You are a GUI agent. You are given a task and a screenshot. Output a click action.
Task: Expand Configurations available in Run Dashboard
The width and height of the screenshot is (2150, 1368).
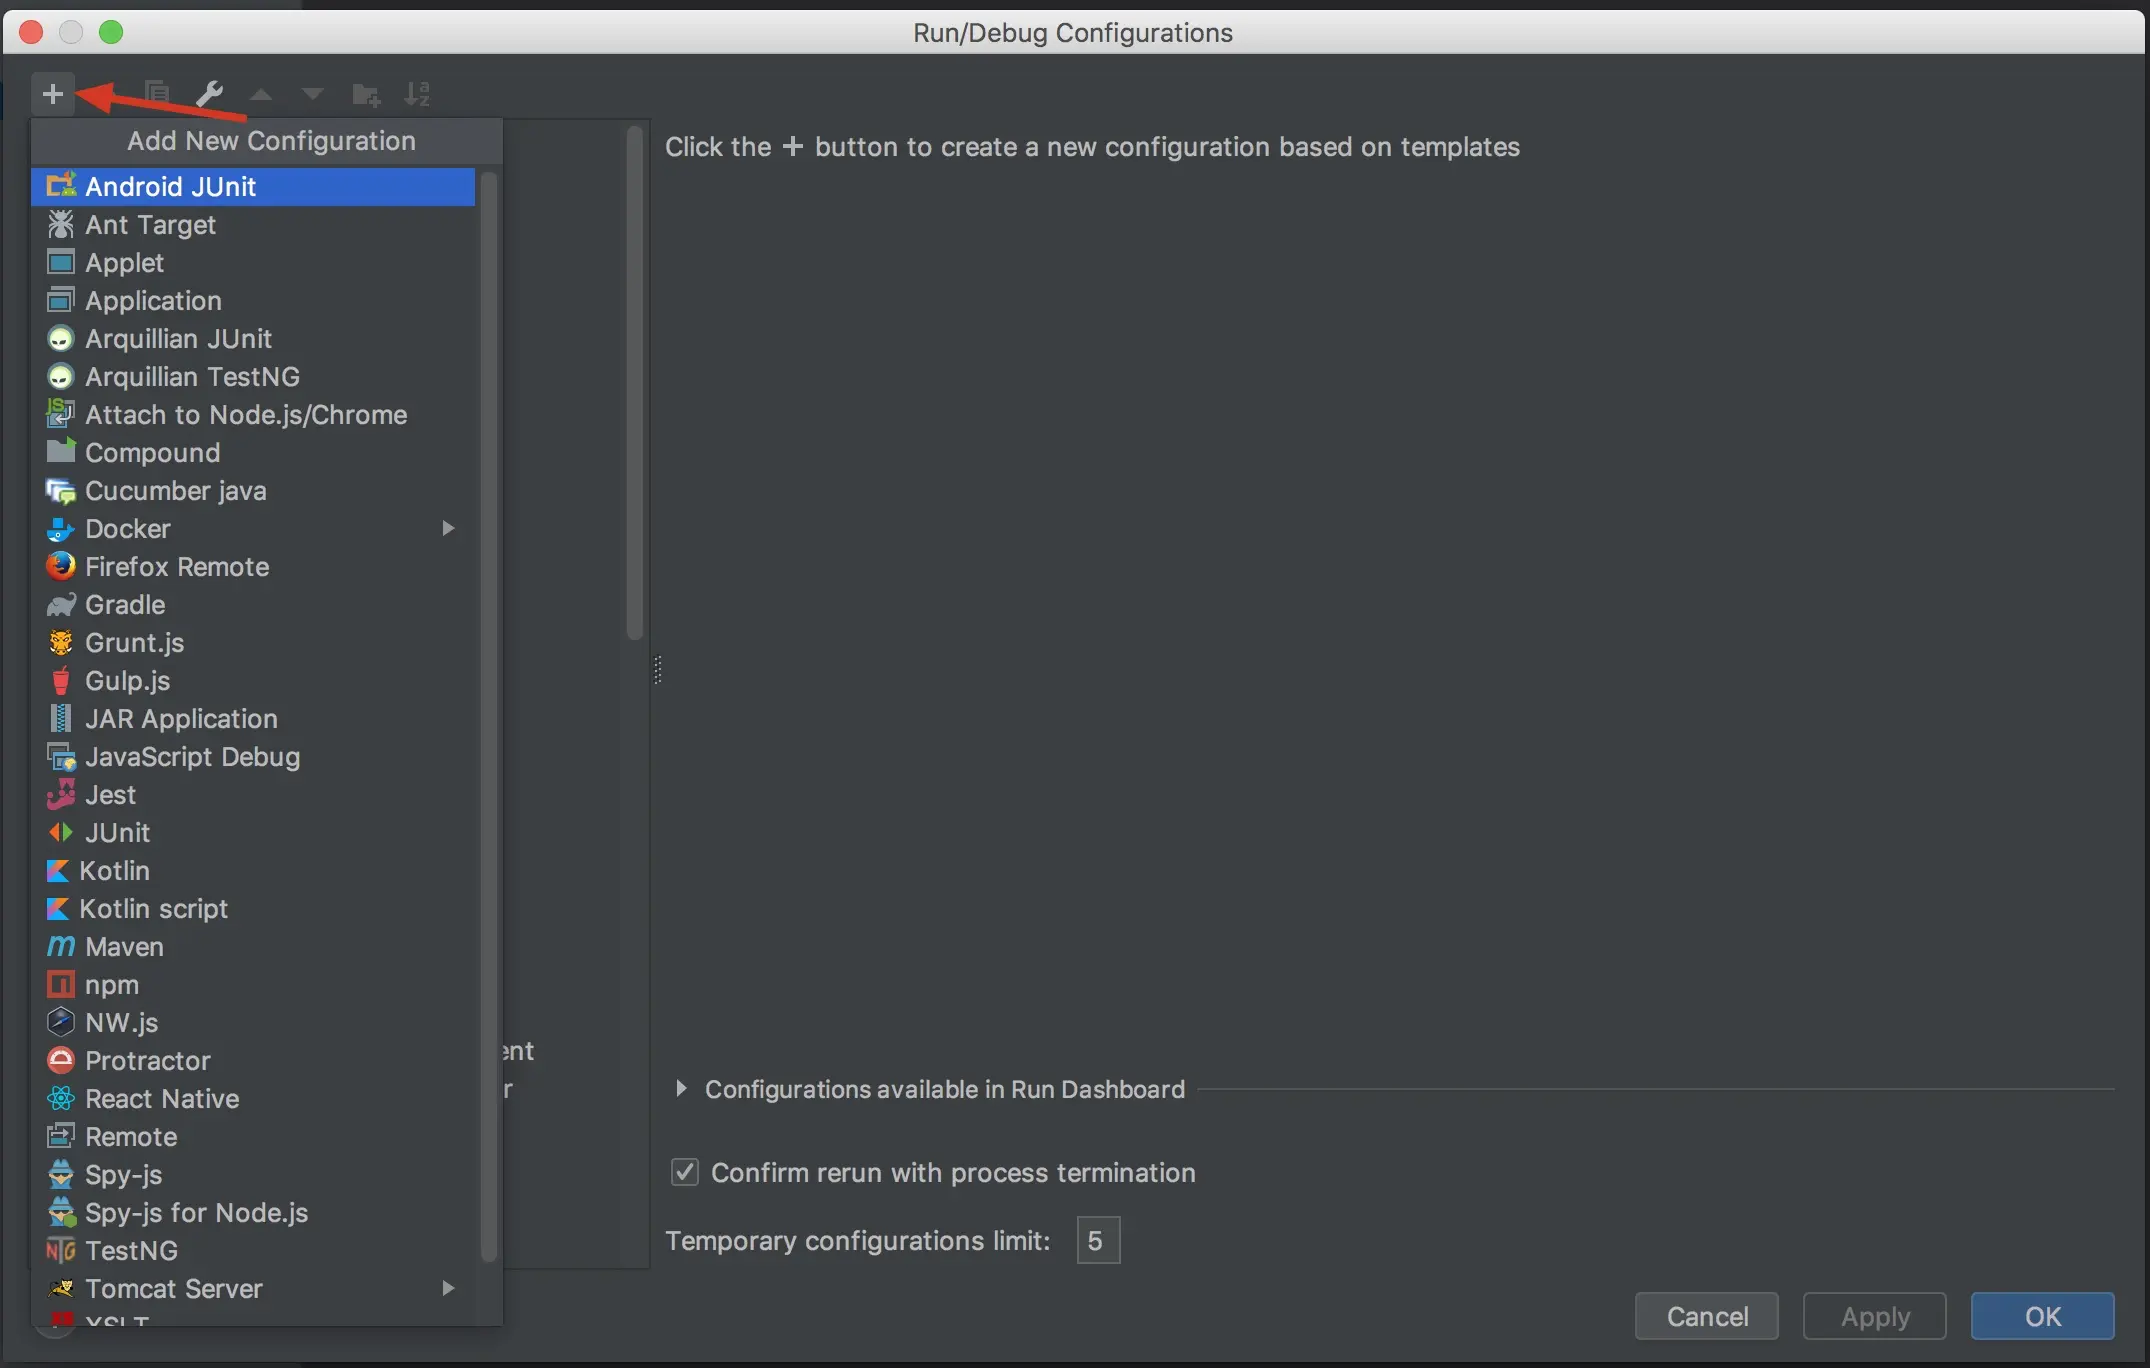[681, 1088]
